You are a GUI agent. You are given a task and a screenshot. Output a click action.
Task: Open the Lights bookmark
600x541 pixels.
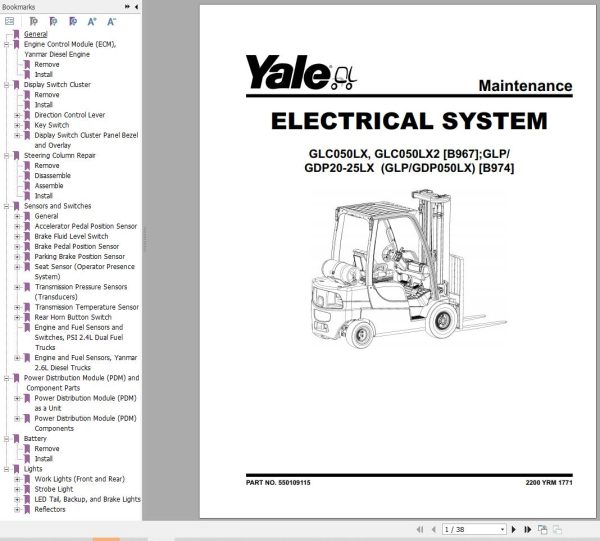33,469
